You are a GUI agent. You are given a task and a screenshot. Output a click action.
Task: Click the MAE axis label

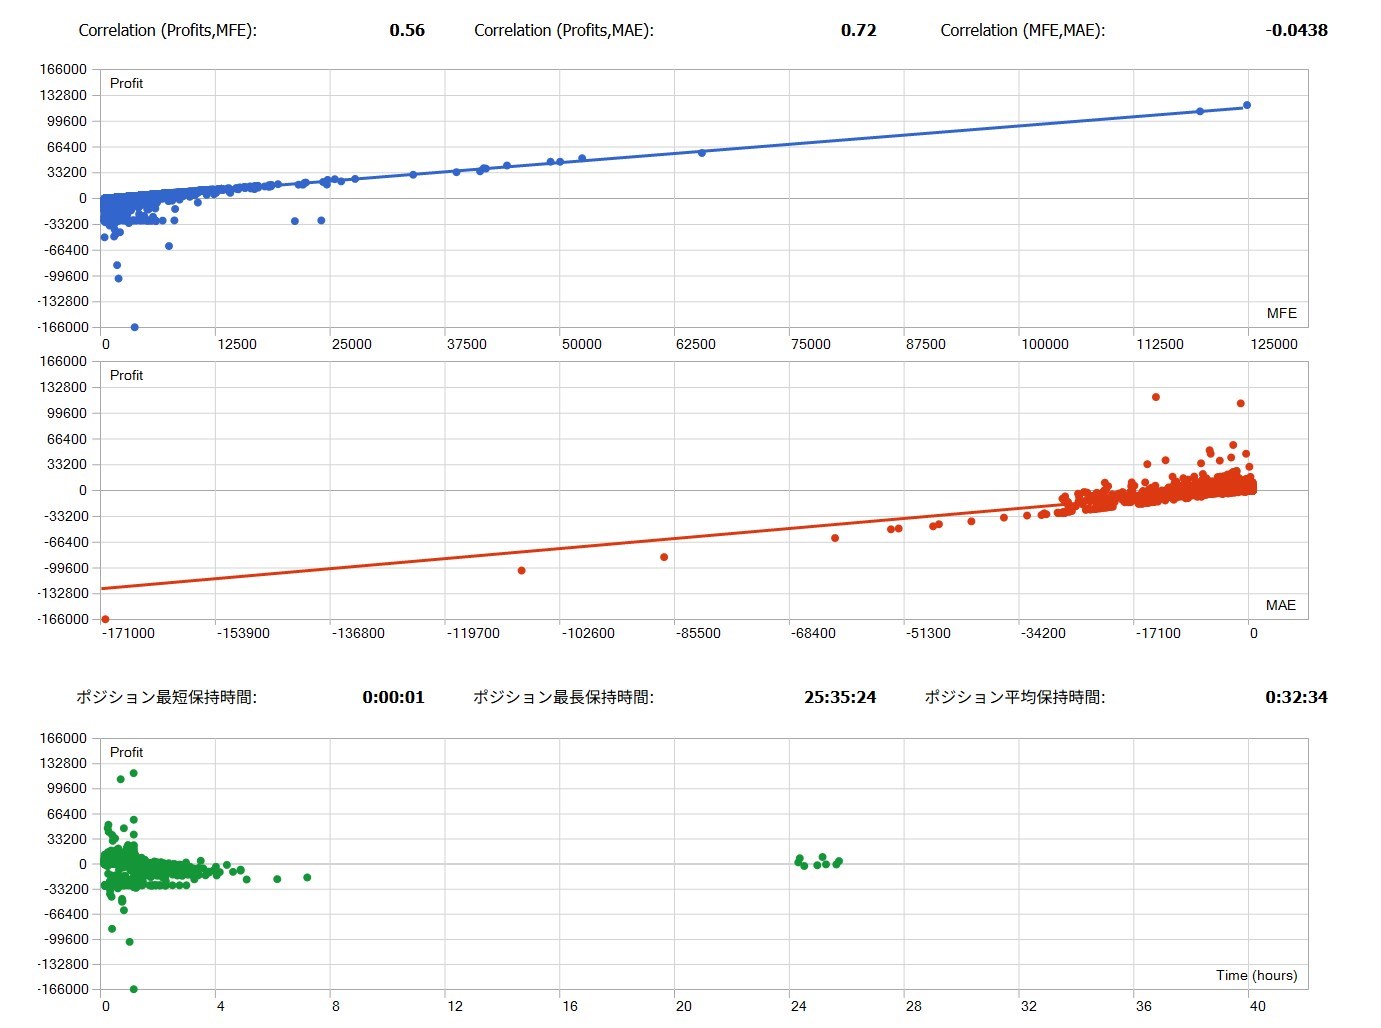point(1280,605)
